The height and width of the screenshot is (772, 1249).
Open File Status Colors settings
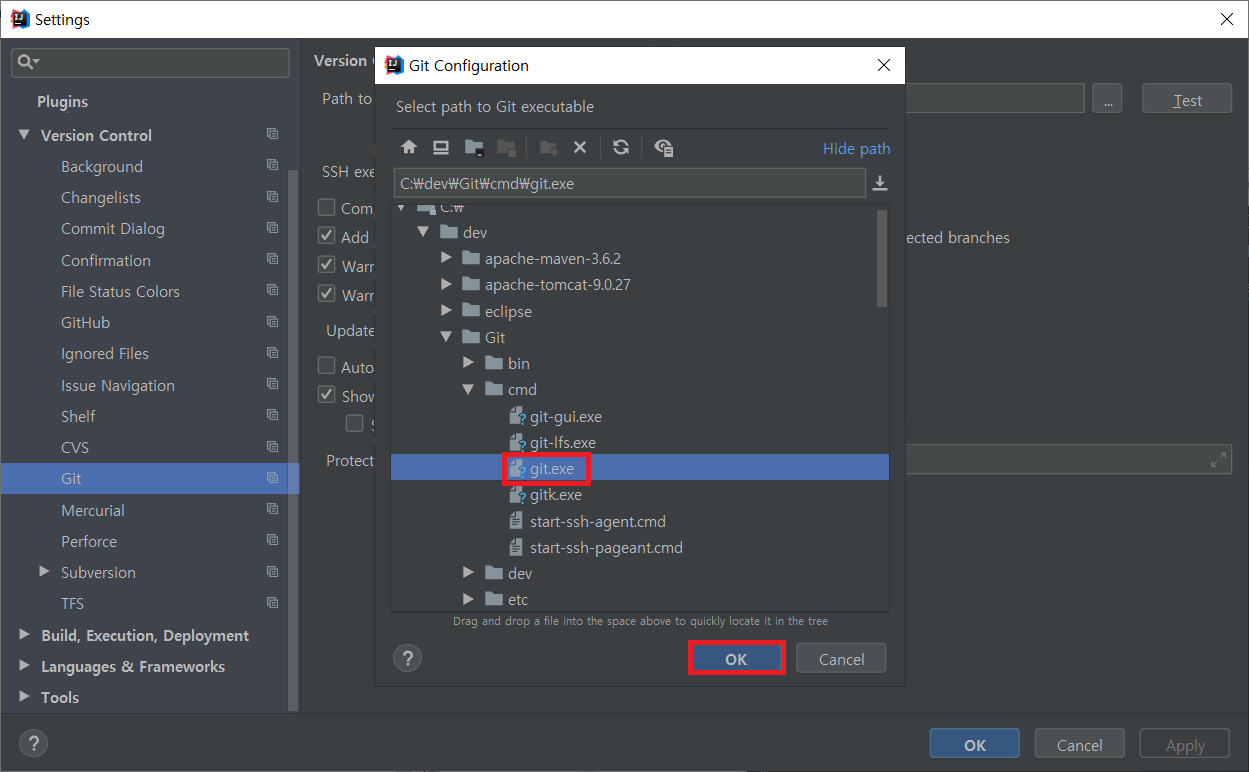click(x=120, y=291)
